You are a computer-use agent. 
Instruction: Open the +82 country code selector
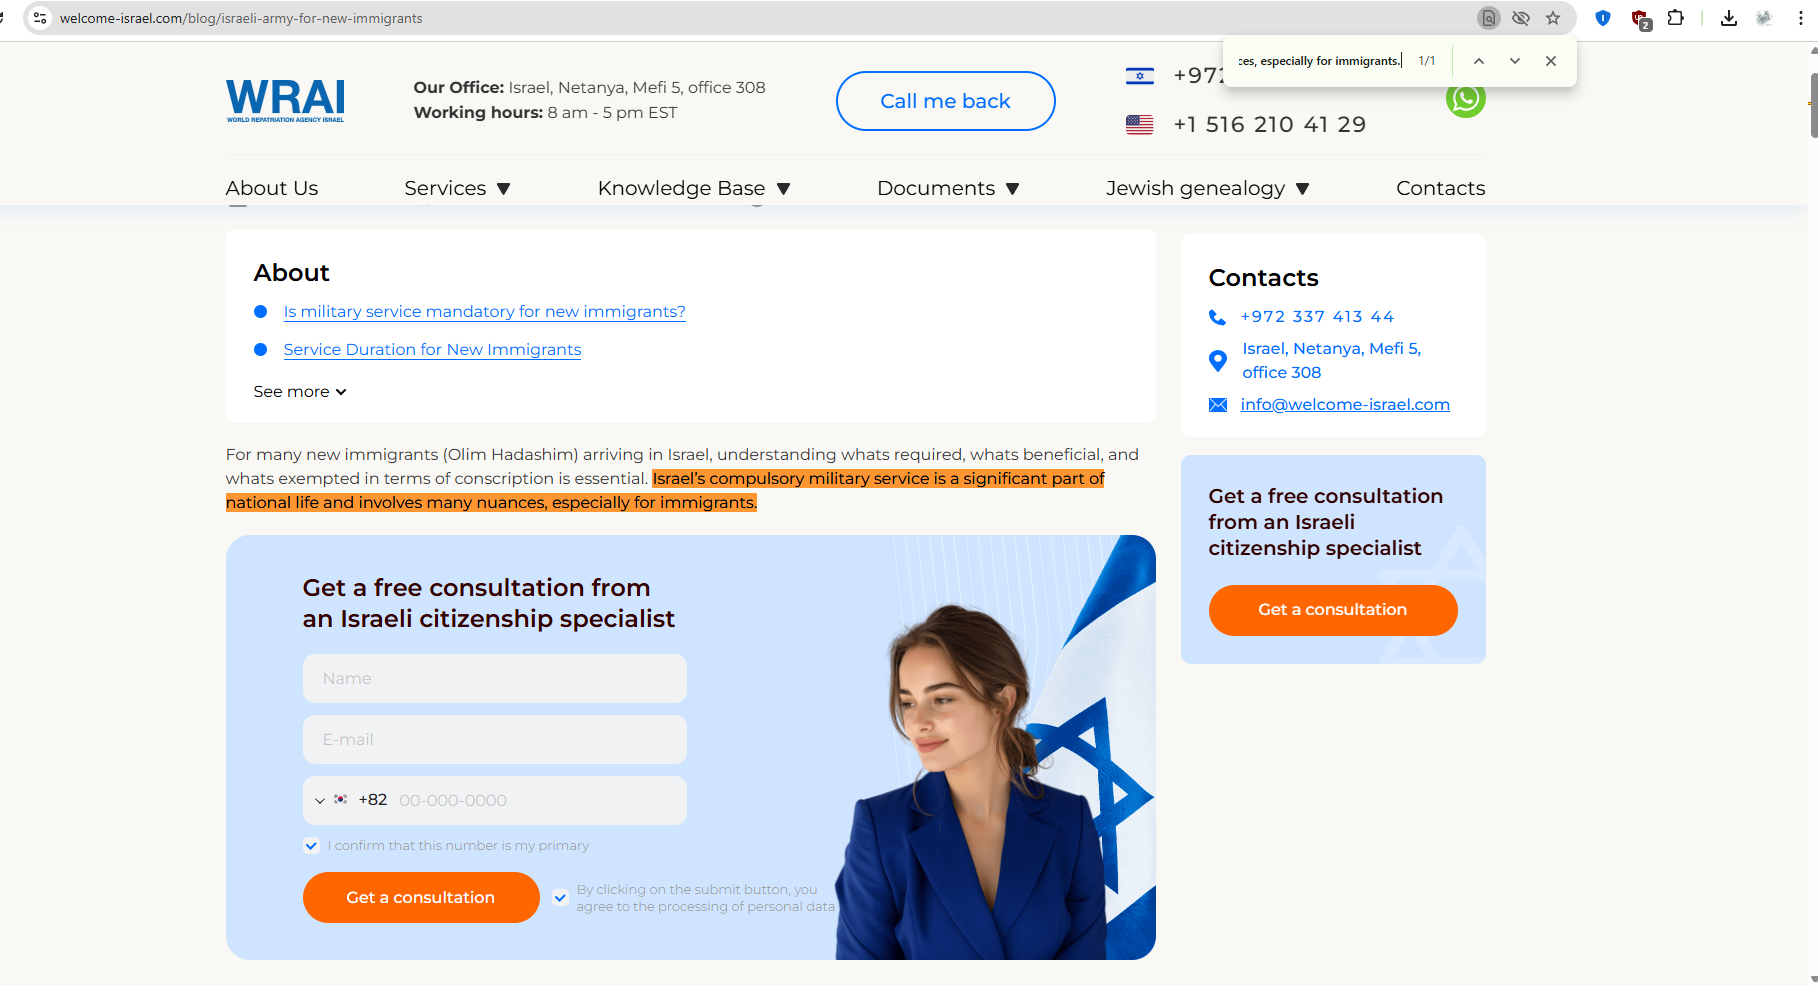350,800
